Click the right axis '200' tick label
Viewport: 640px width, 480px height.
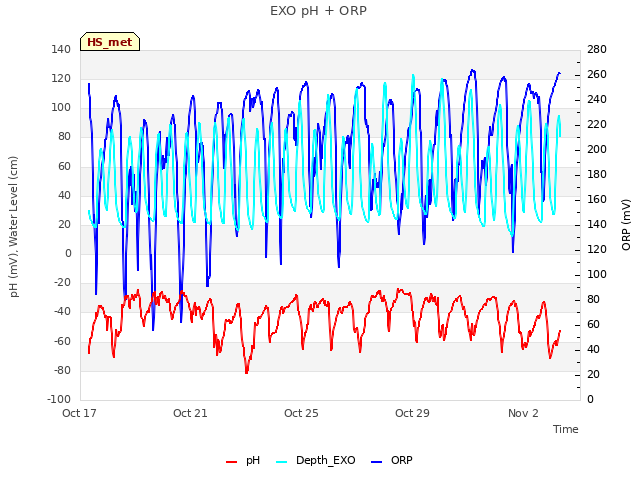pyautogui.click(x=597, y=149)
